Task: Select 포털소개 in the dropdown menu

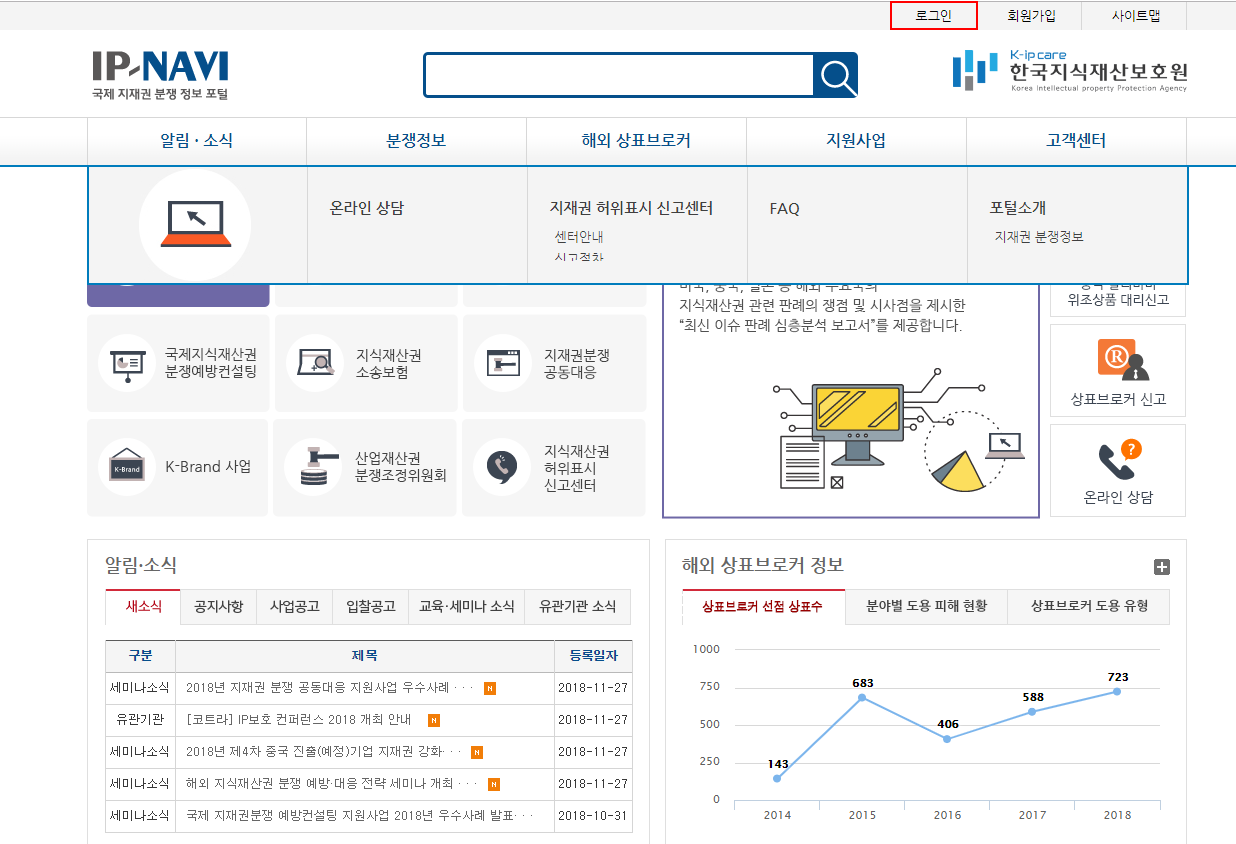Action: coord(1018,208)
